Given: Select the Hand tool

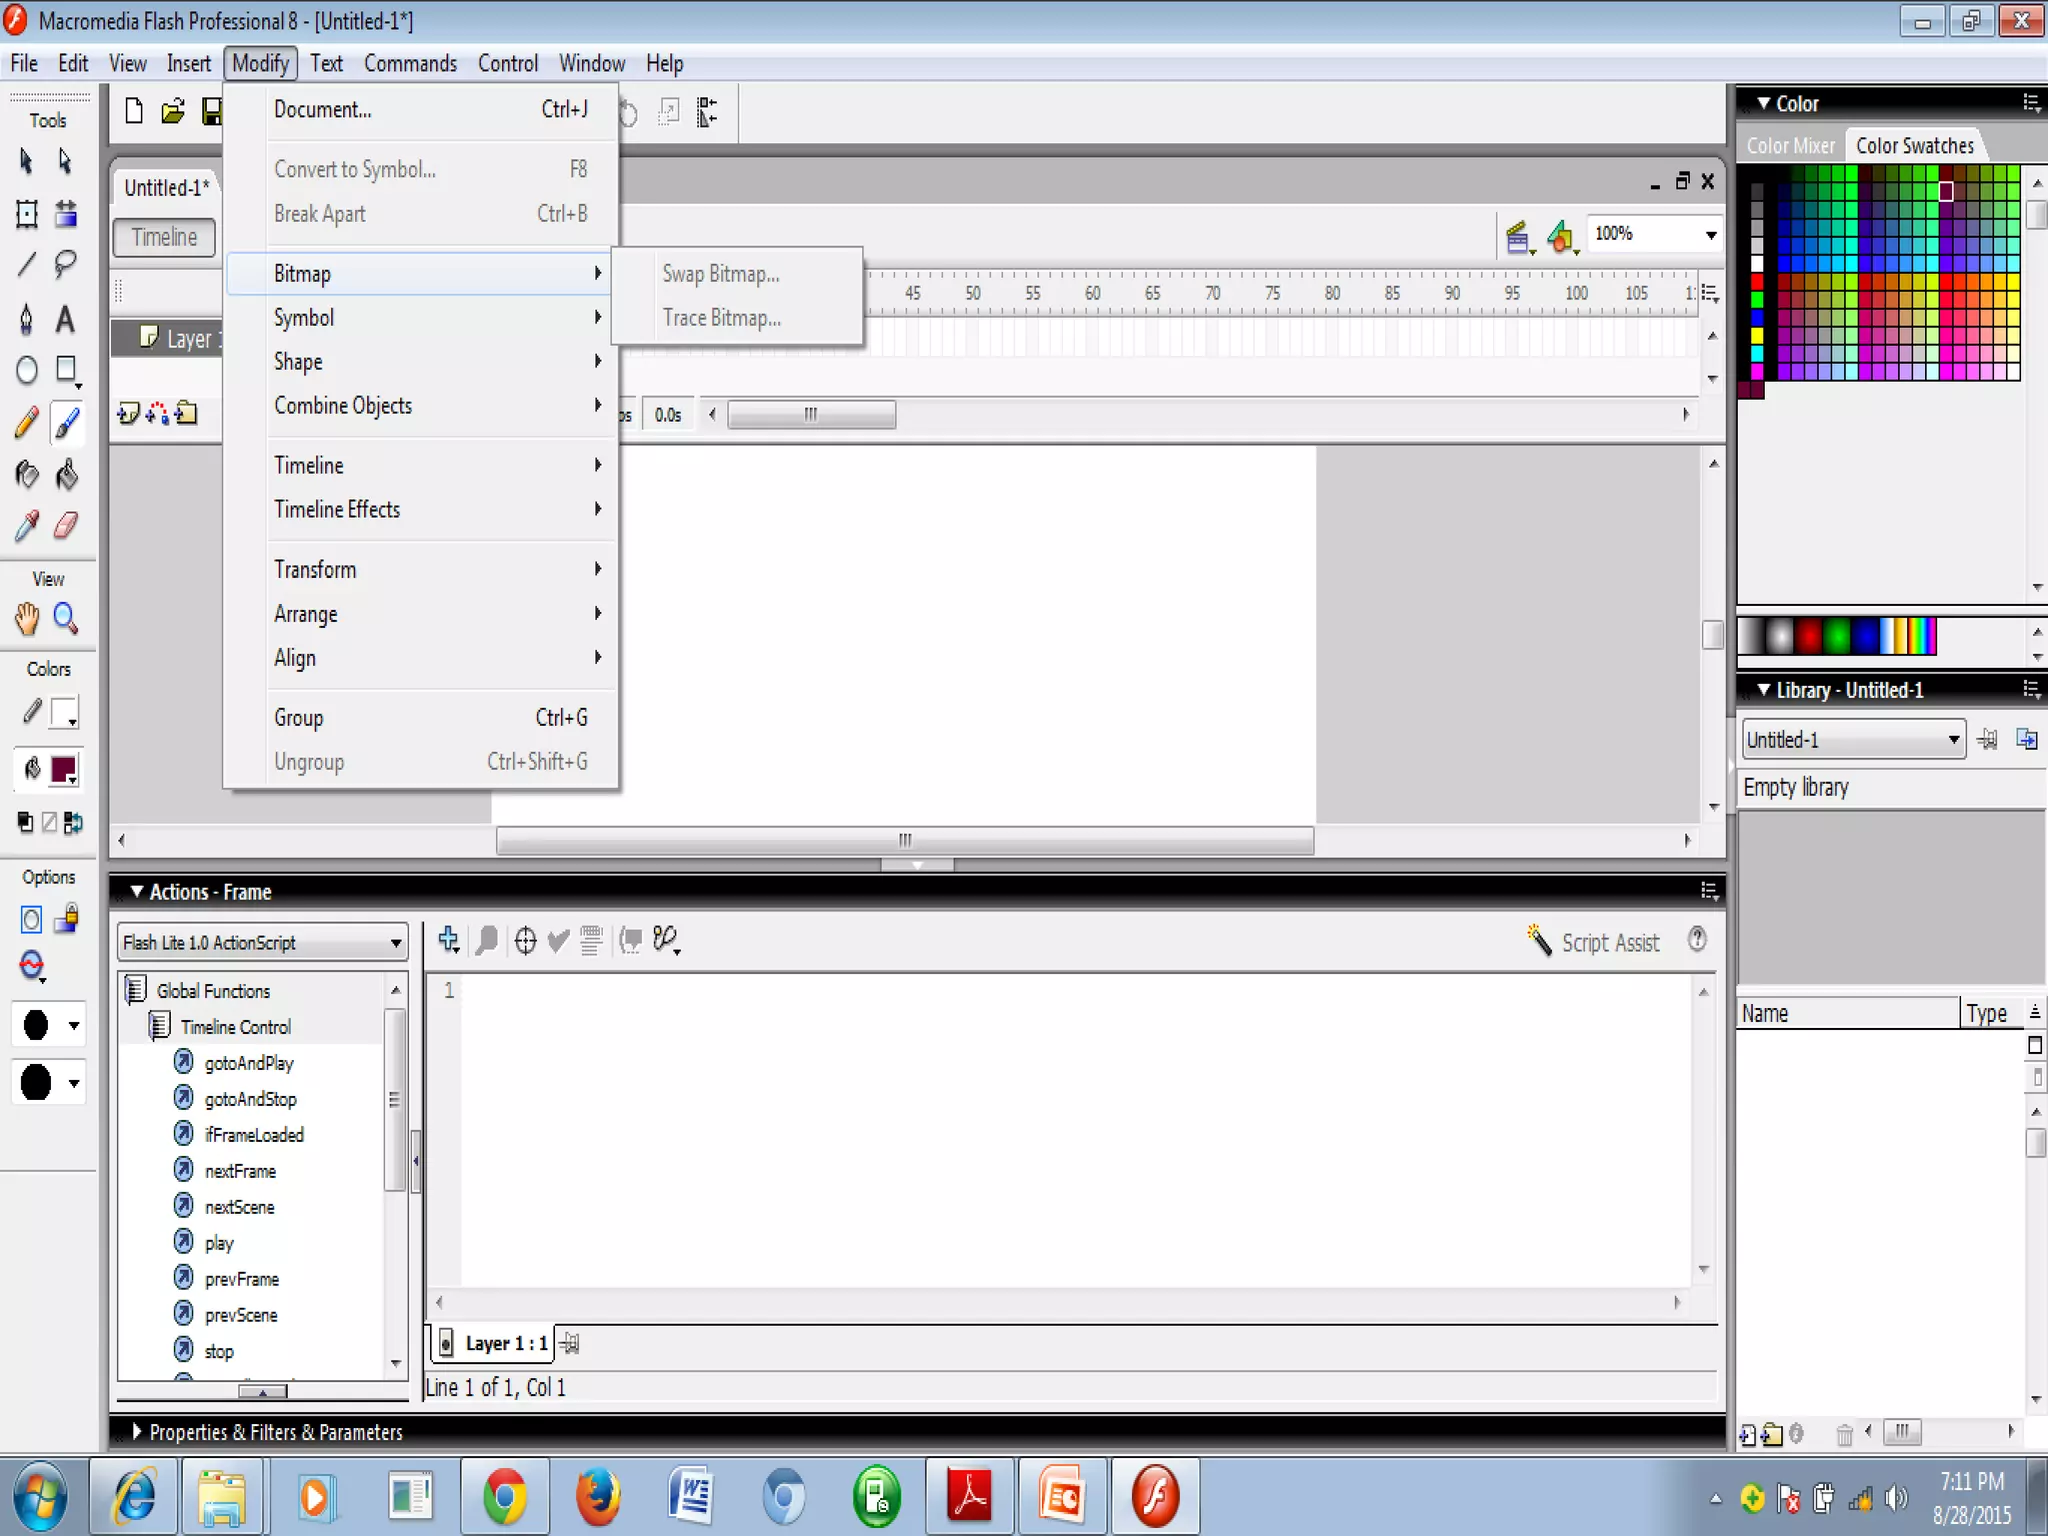Looking at the screenshot, I should (x=27, y=619).
